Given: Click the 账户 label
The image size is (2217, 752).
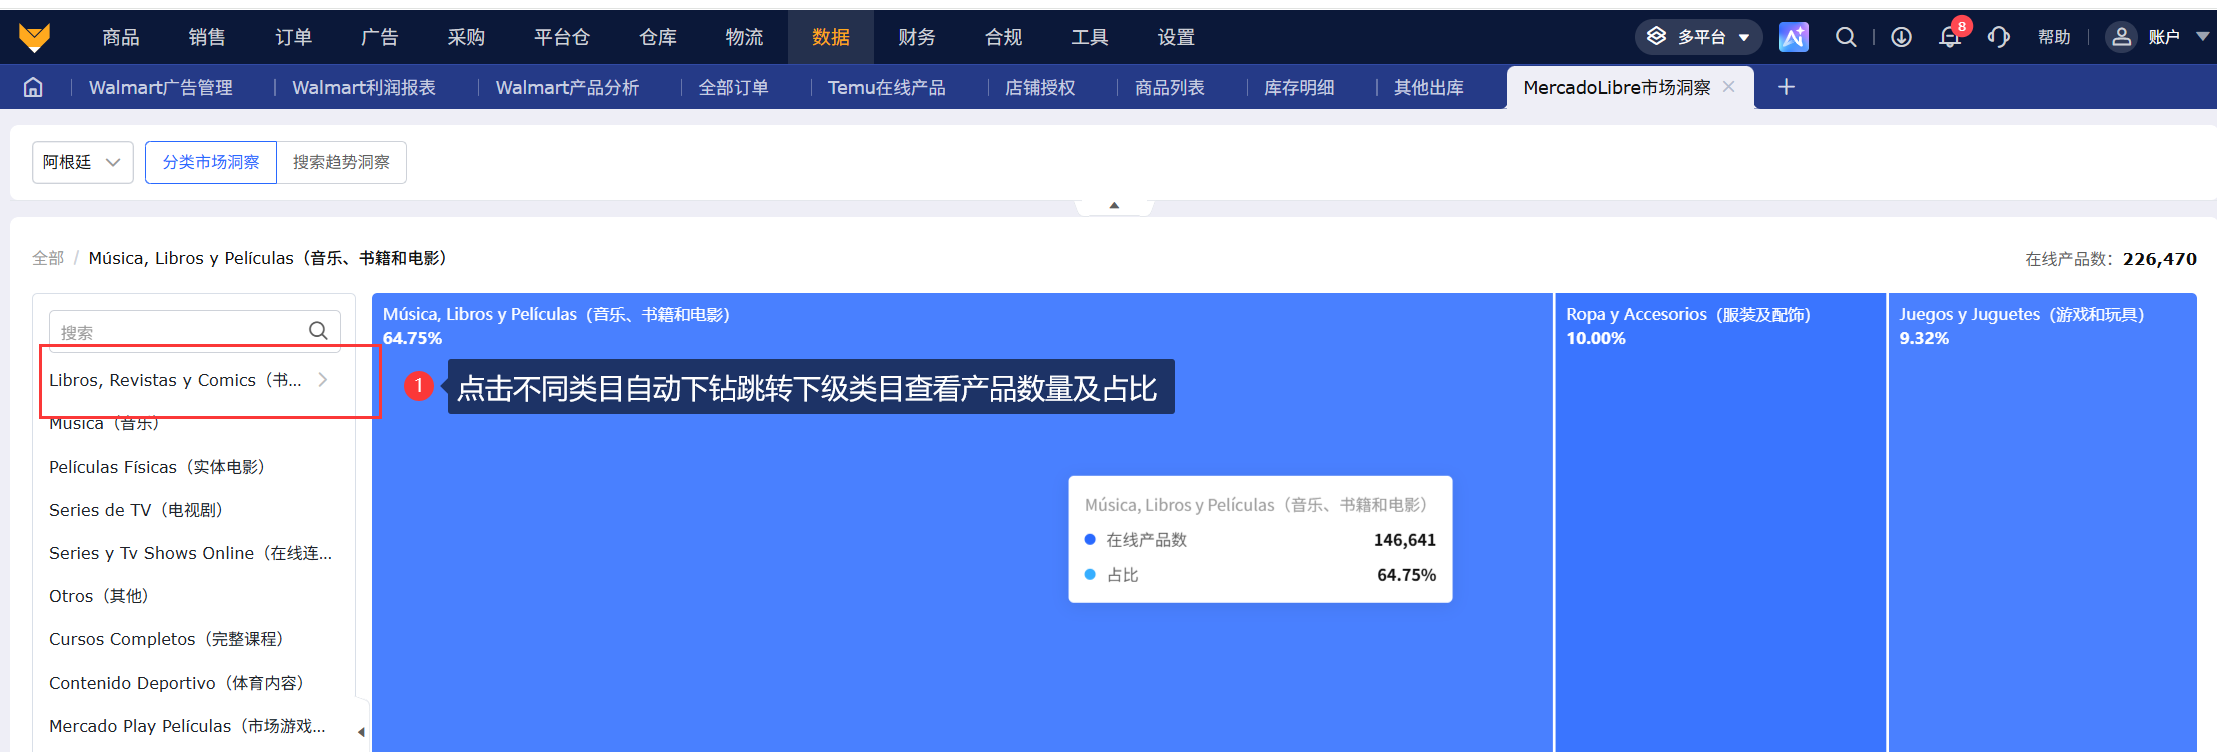Looking at the screenshot, I should 2164,37.
